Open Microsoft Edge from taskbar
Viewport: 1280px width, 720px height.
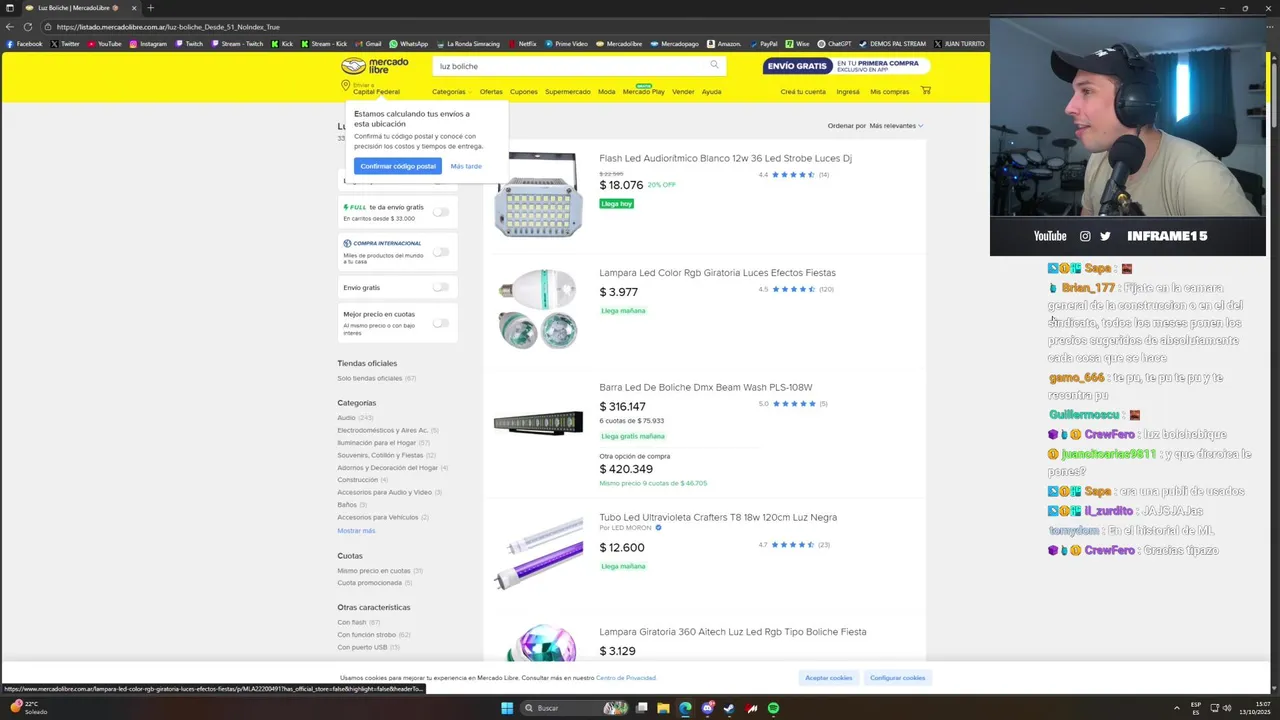coord(685,708)
